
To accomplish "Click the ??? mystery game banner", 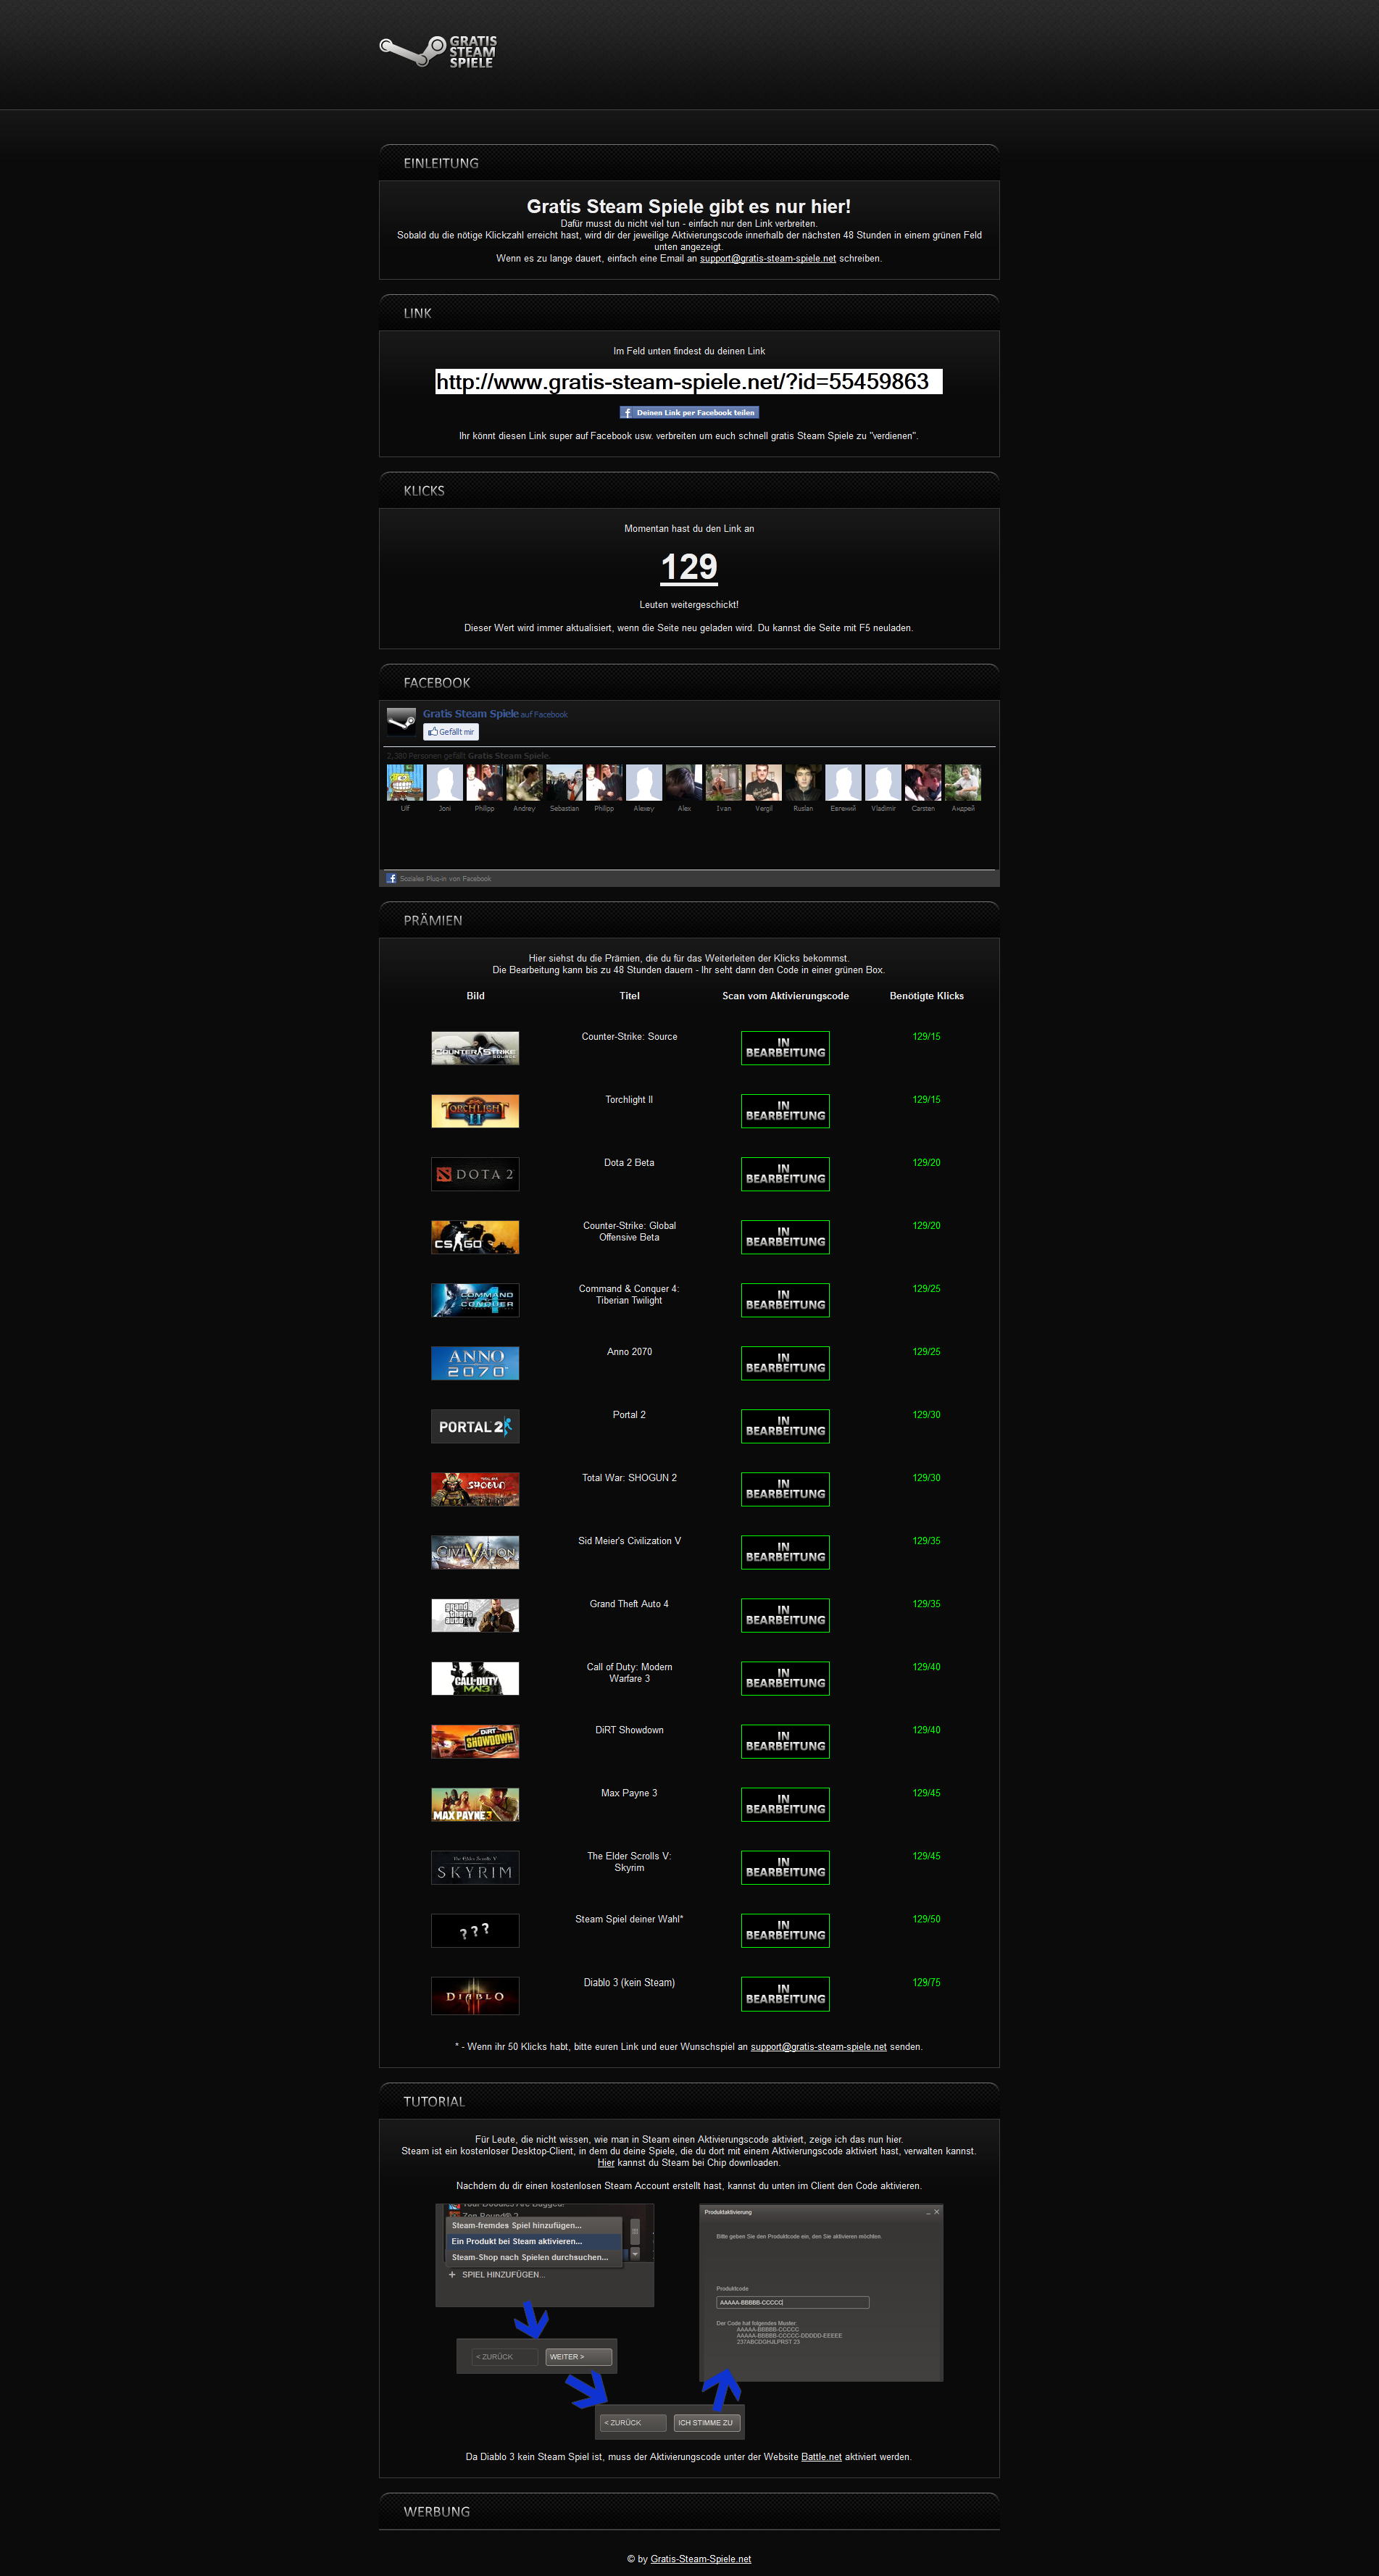I will tap(475, 1930).
